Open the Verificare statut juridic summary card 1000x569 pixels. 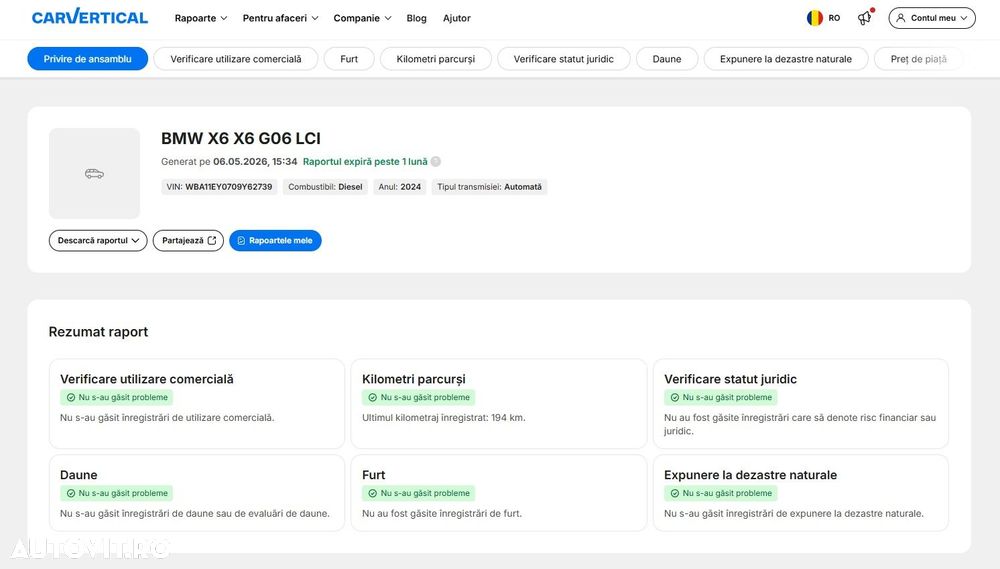(x=801, y=404)
